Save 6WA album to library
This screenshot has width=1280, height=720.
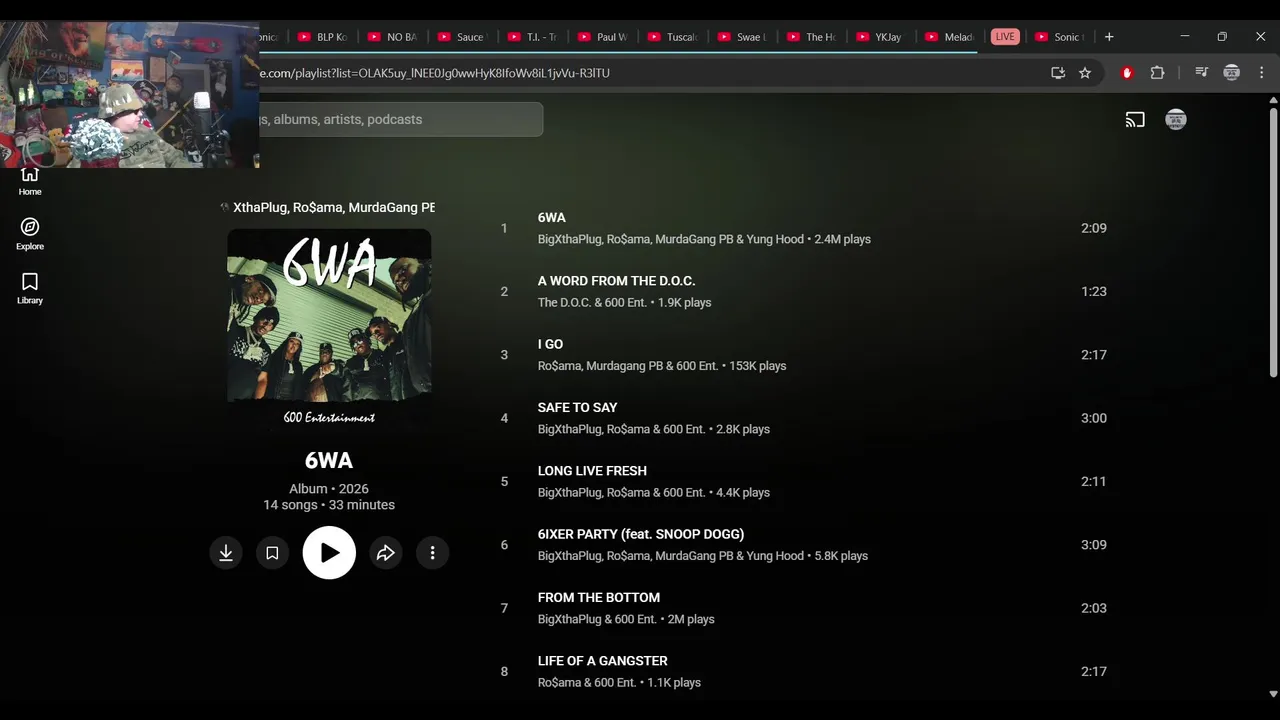[272, 553]
